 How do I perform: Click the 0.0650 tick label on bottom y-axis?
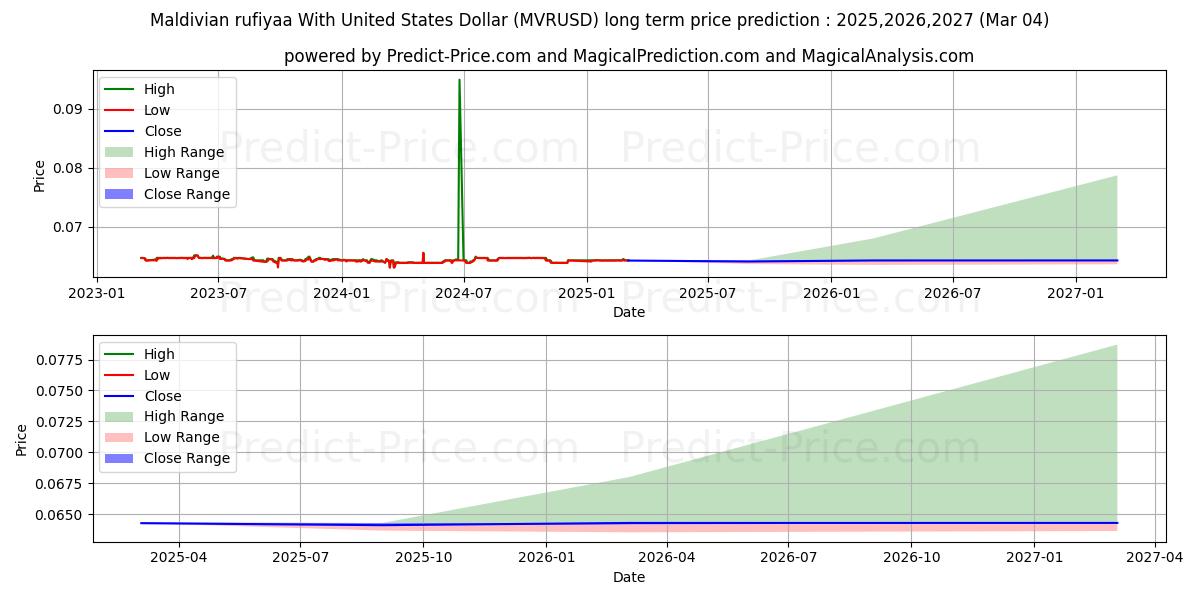61,515
